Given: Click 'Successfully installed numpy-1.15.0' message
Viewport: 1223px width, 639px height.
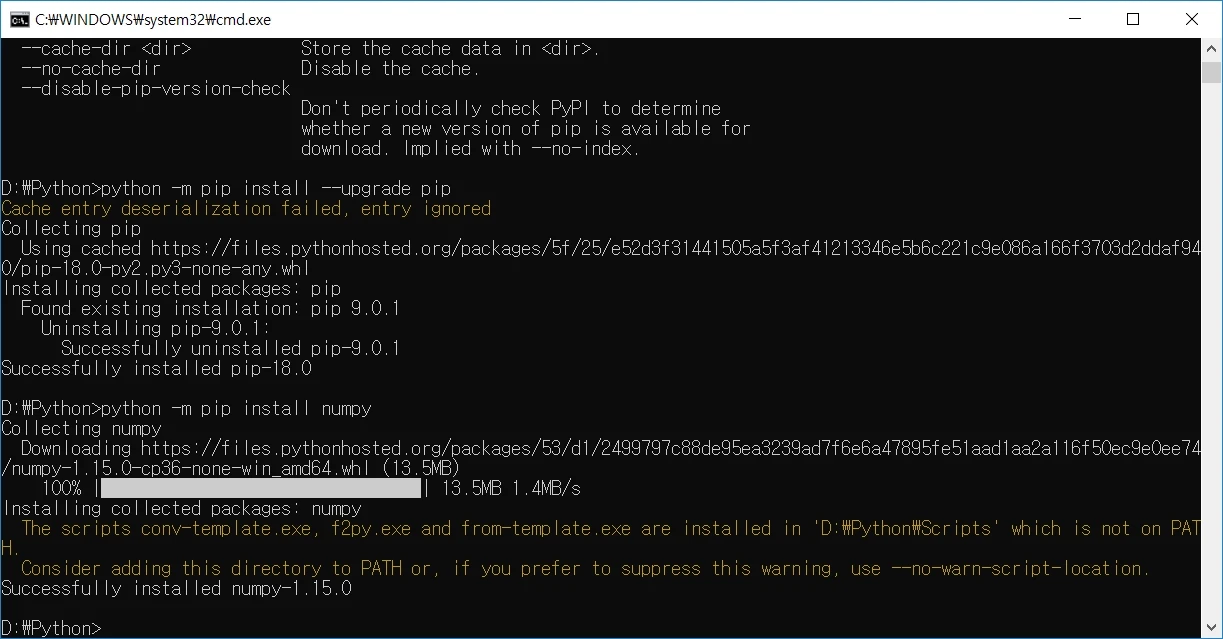Looking at the screenshot, I should (177, 588).
